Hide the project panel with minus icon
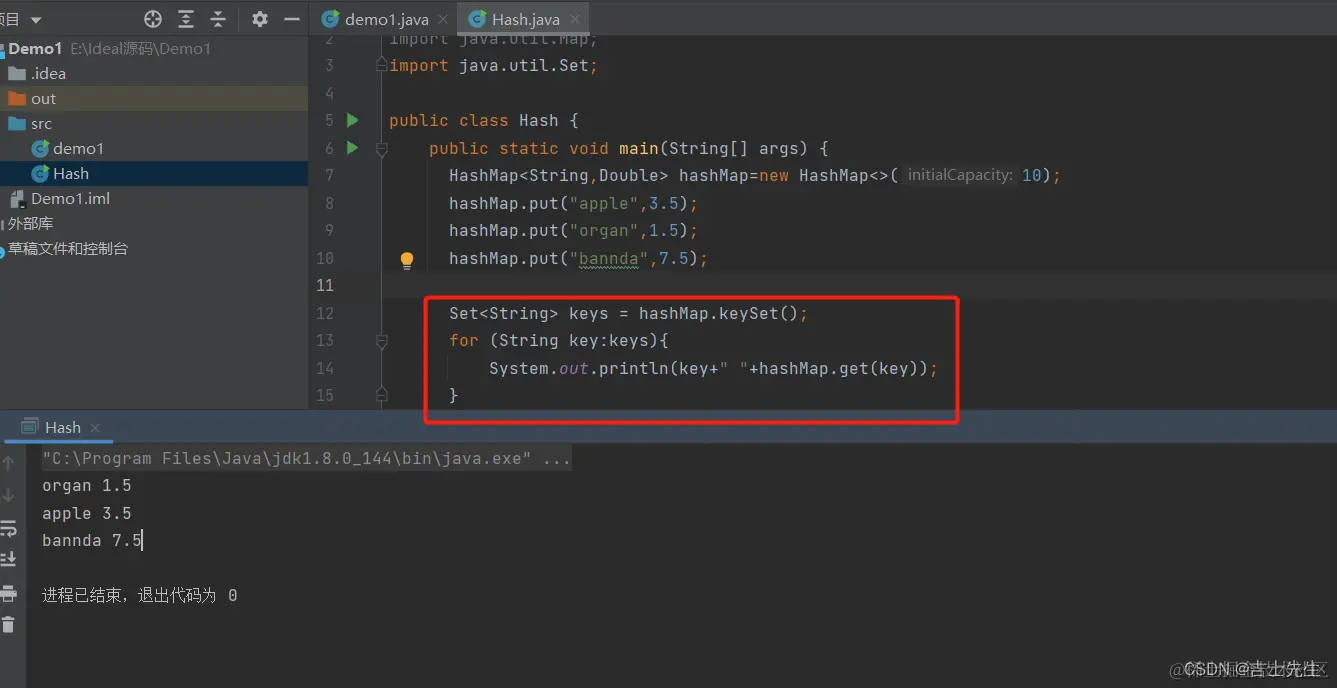Viewport: 1337px width, 688px height. [x=292, y=19]
